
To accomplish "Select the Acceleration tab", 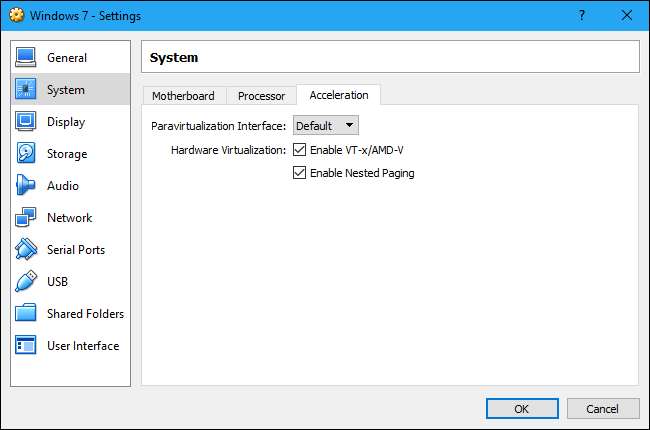I will pos(338,95).
